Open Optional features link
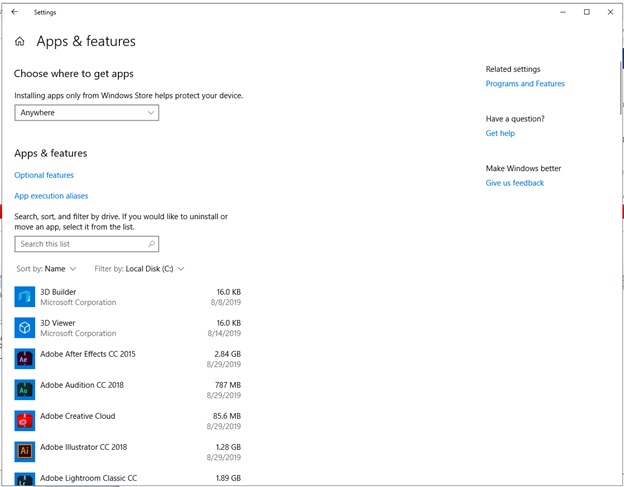Screen dimensions: 624x487 coord(44,175)
